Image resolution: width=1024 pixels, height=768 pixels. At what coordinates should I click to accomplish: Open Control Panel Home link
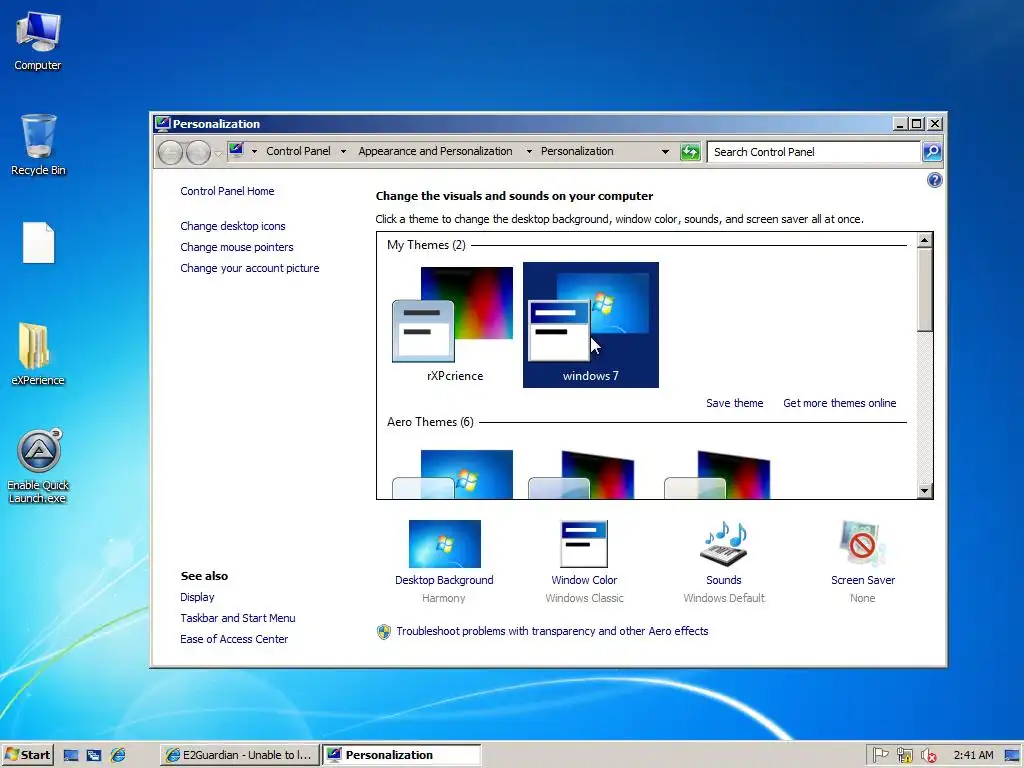(227, 191)
